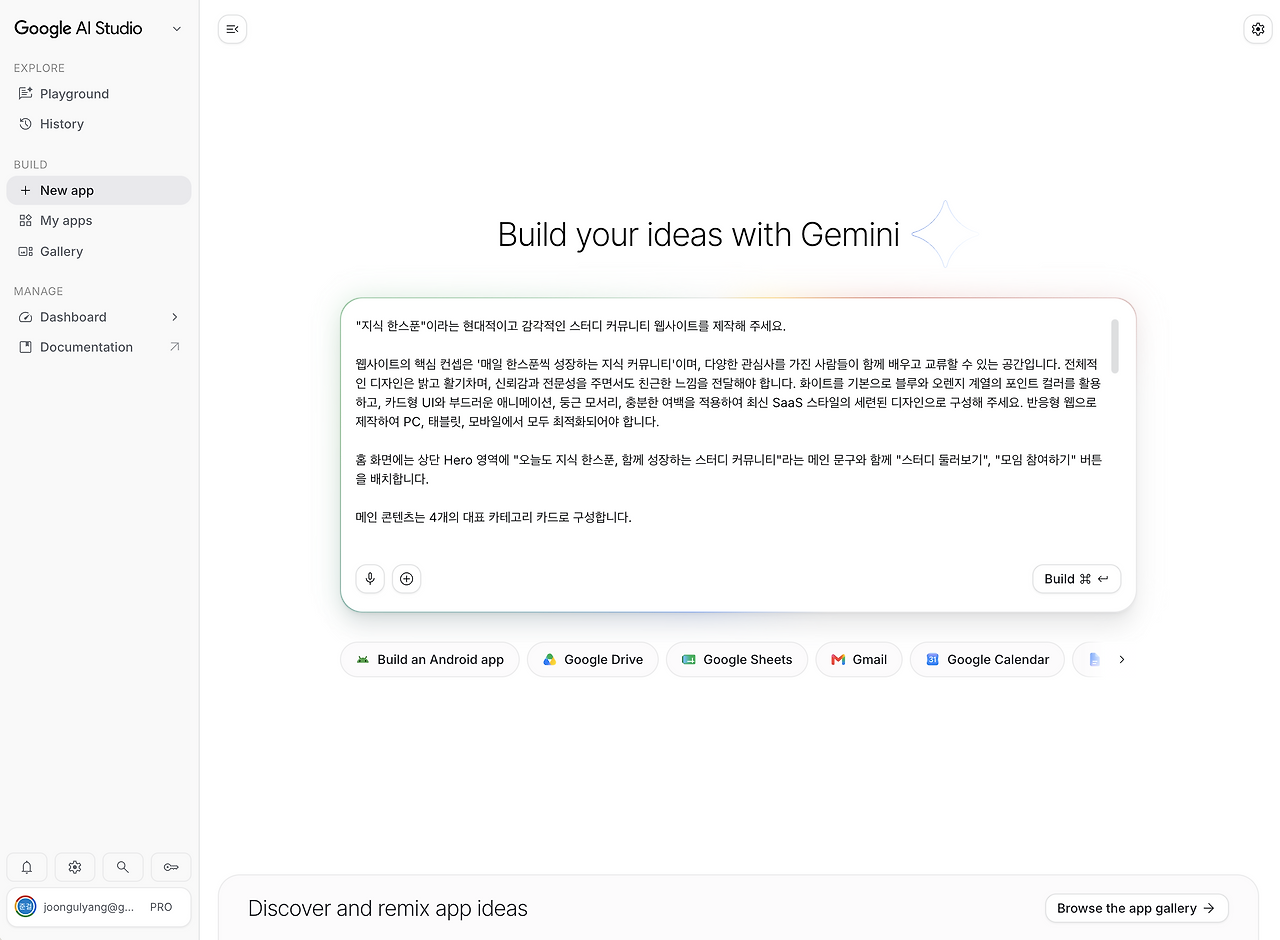Image resolution: width=1280 pixels, height=940 pixels.
Task: Click the Build button
Action: (1077, 579)
